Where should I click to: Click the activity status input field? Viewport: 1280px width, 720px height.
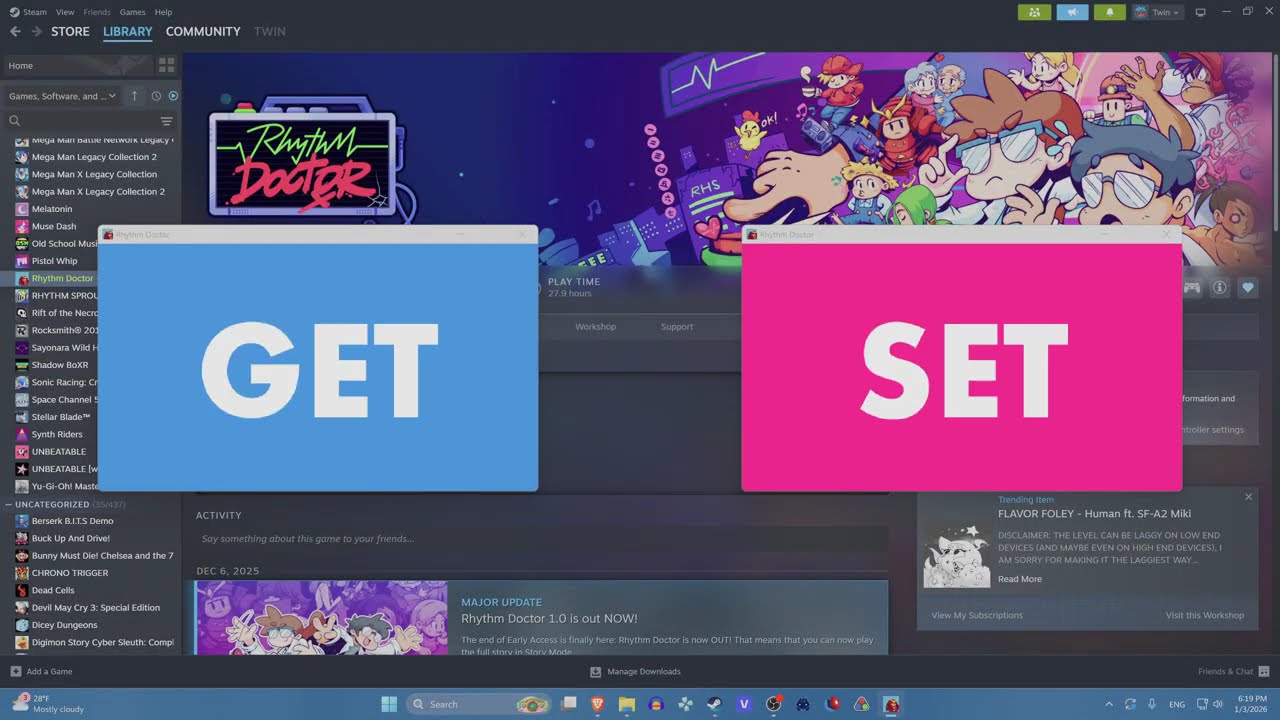coord(542,539)
